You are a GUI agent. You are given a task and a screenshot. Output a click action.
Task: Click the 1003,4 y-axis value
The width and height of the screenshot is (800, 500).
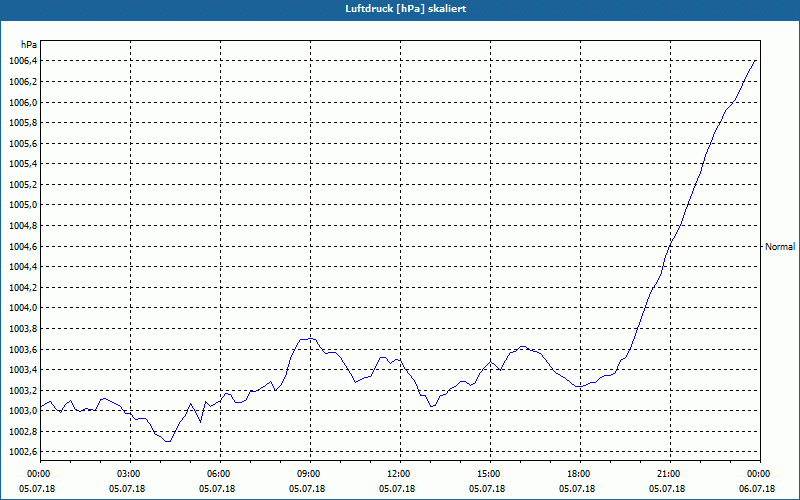tap(23, 370)
